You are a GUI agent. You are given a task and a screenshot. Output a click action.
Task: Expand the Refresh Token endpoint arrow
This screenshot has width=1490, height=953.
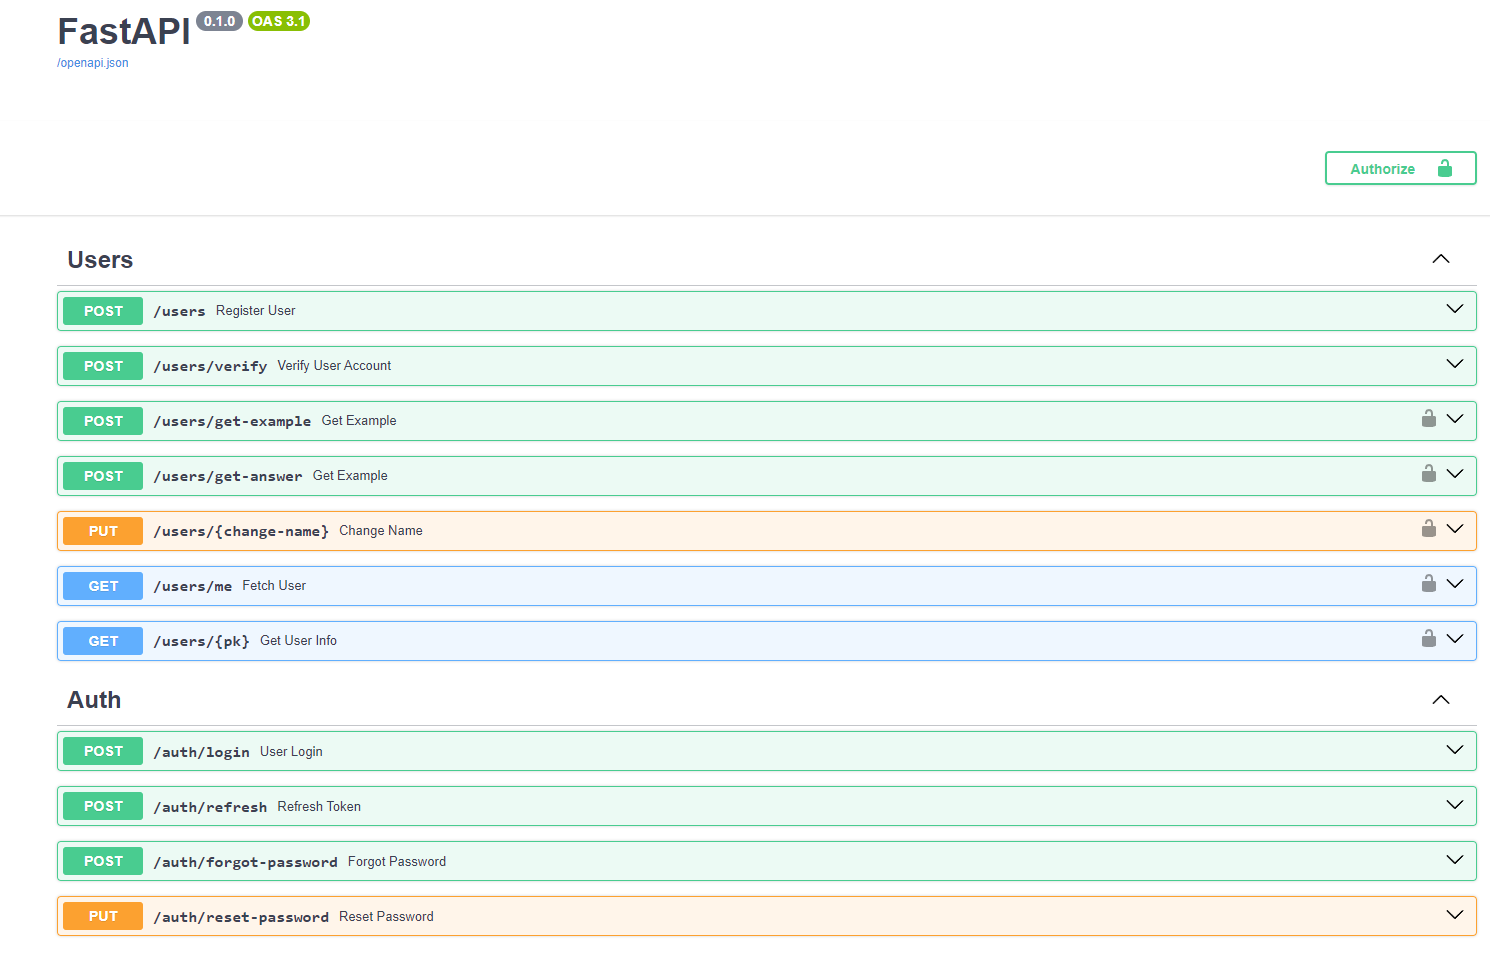click(x=1455, y=805)
